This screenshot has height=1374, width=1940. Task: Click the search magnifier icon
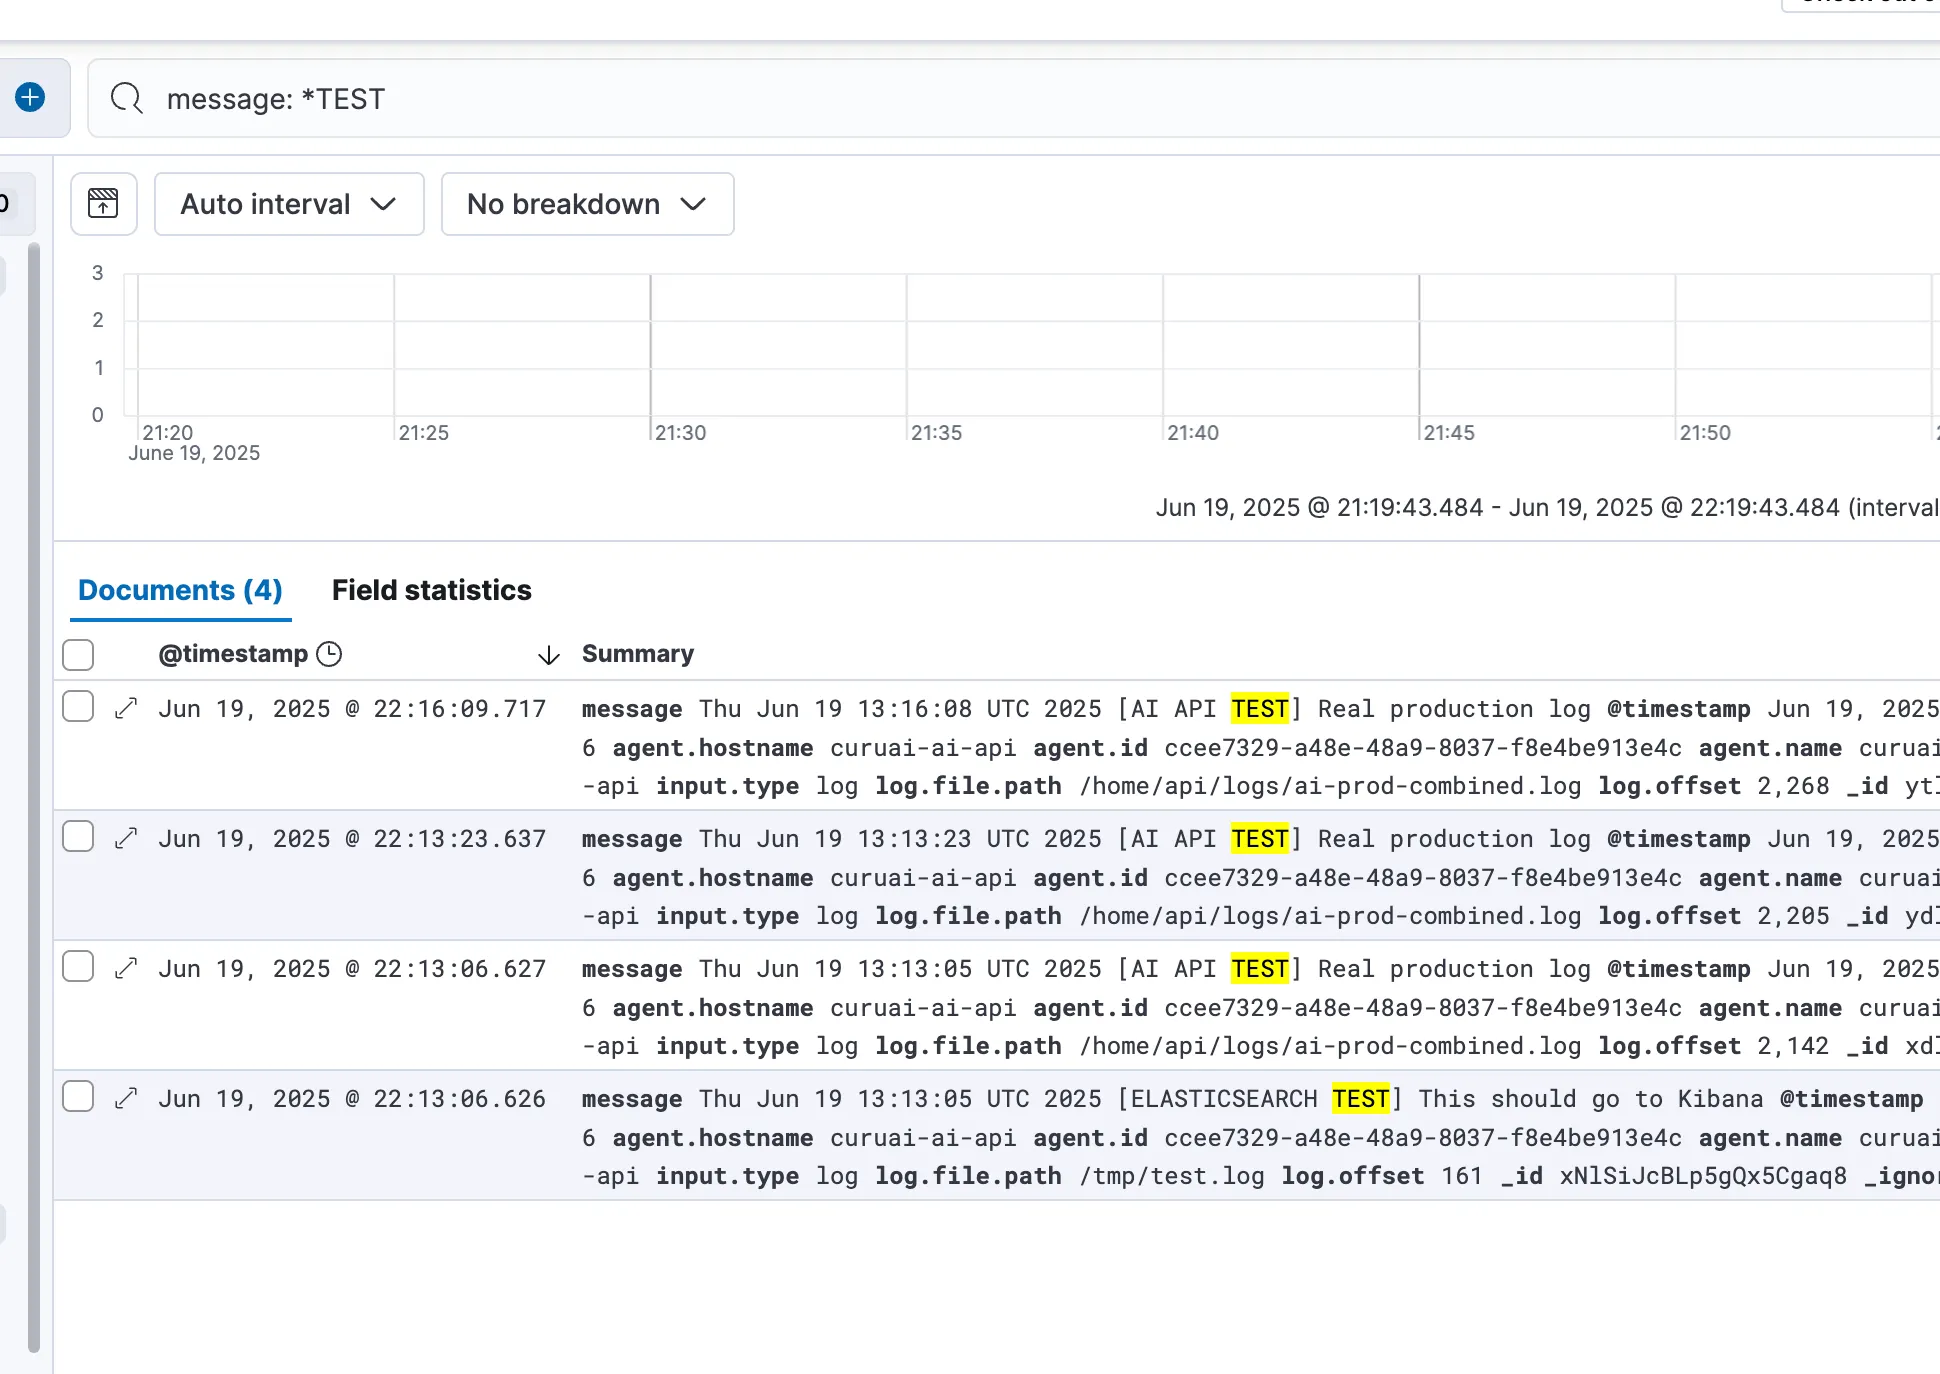[126, 98]
